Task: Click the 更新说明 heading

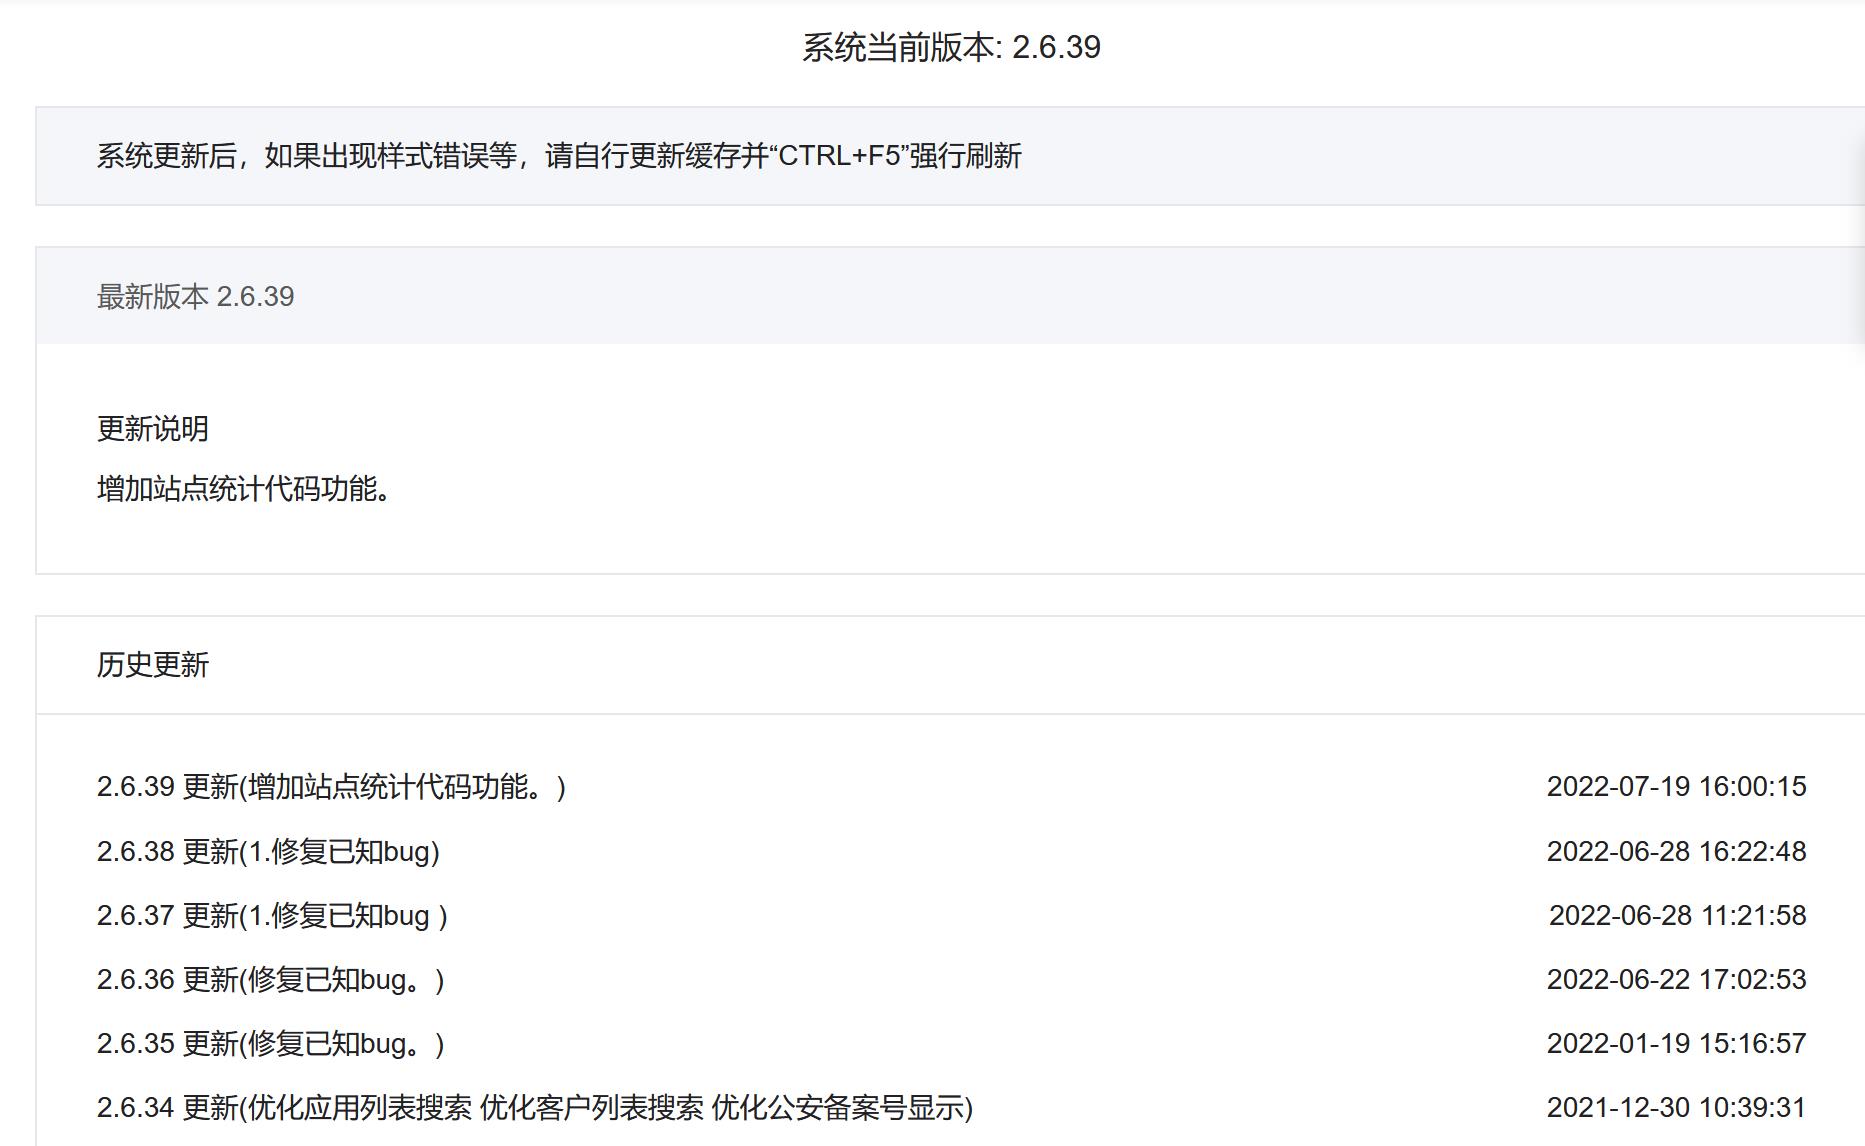Action: [153, 428]
